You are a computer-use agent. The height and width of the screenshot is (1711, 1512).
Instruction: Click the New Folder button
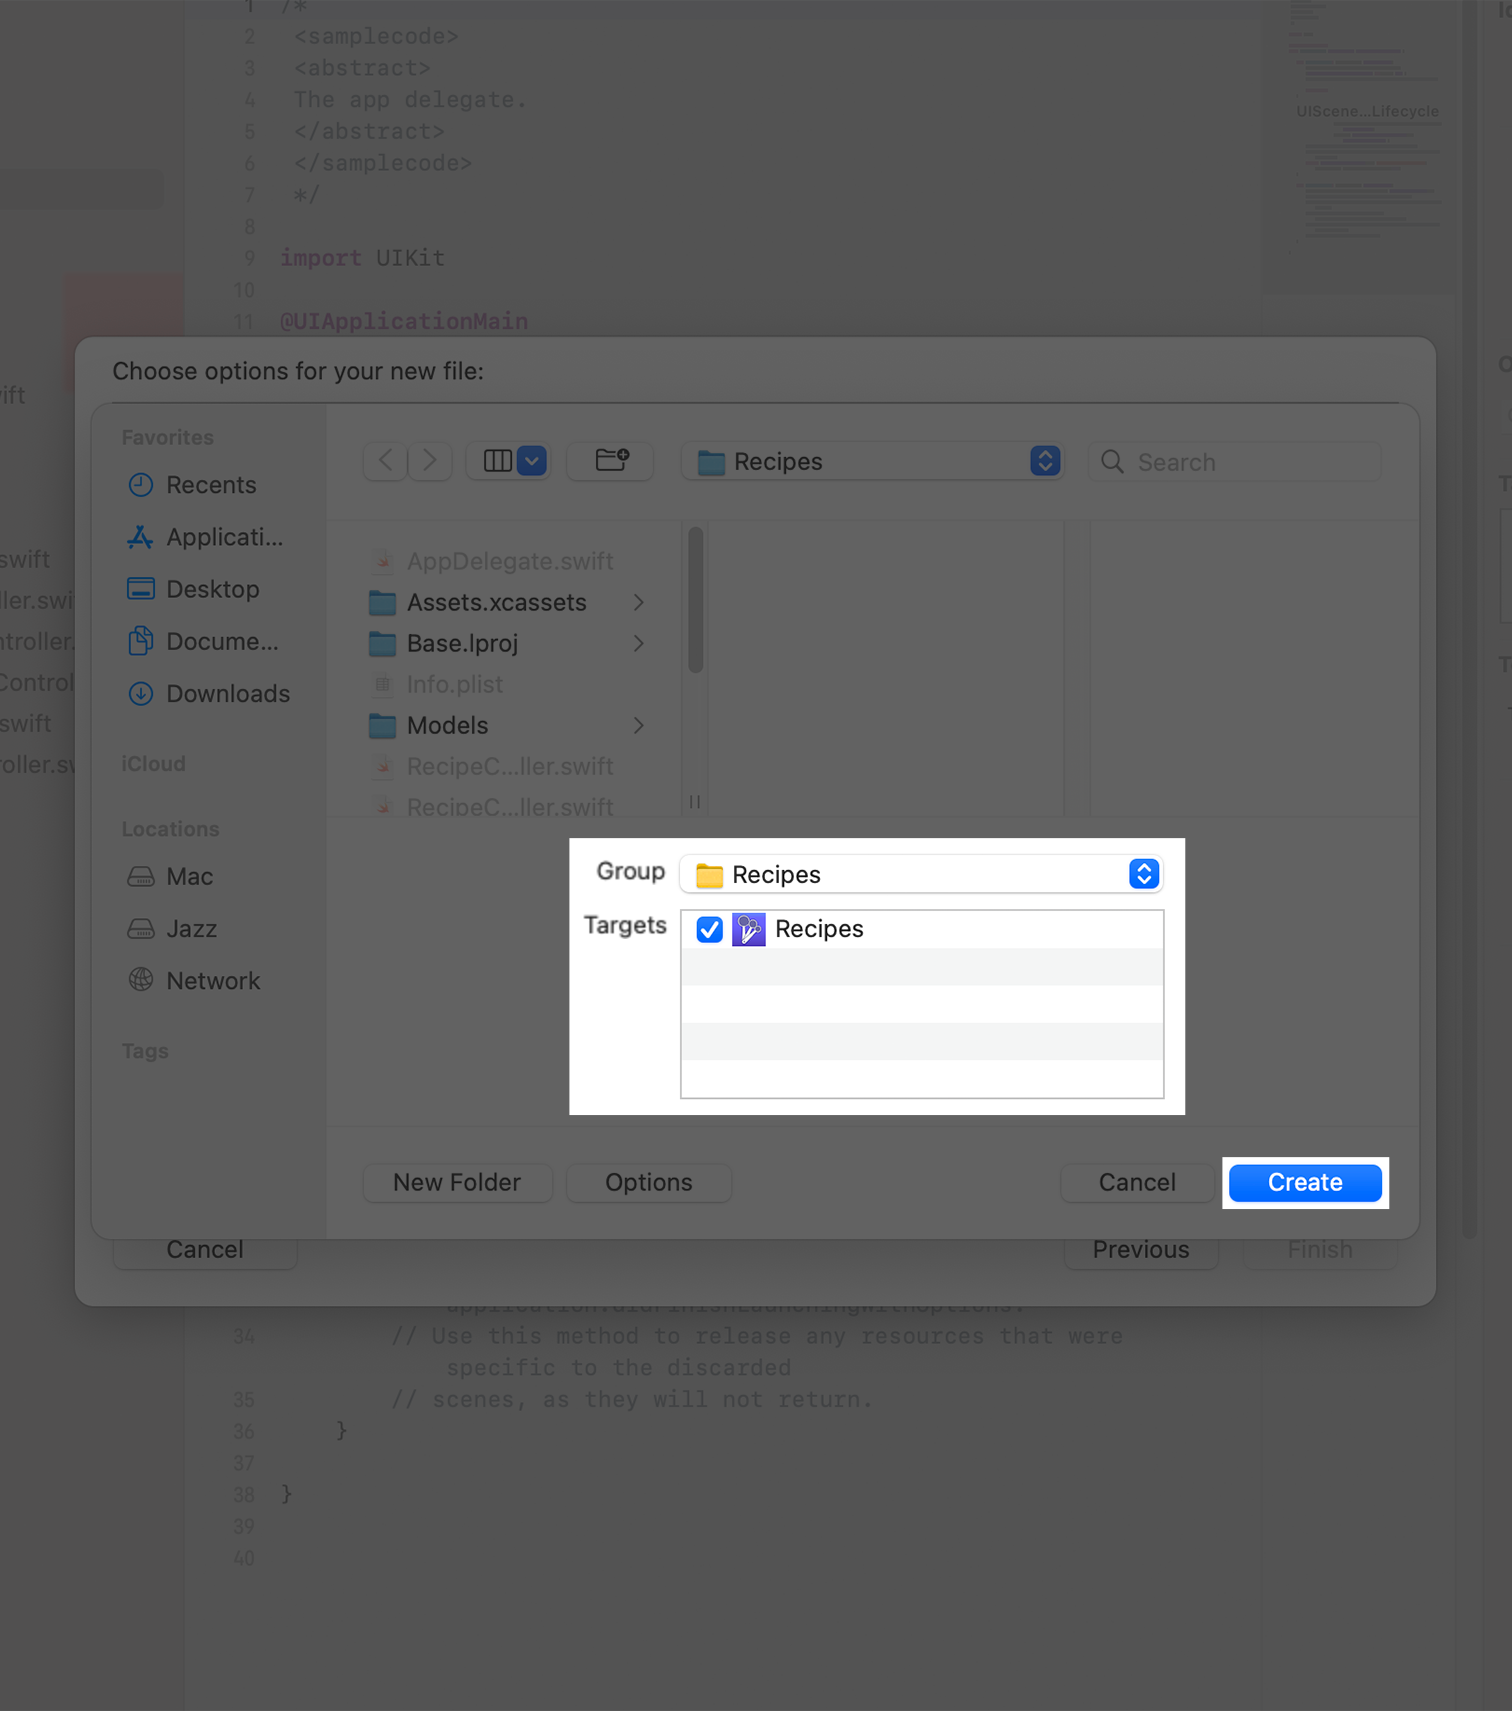tap(457, 1183)
